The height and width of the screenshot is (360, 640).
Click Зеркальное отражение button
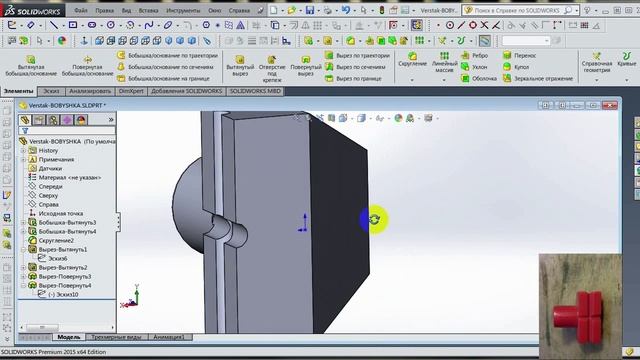pyautogui.click(x=538, y=78)
